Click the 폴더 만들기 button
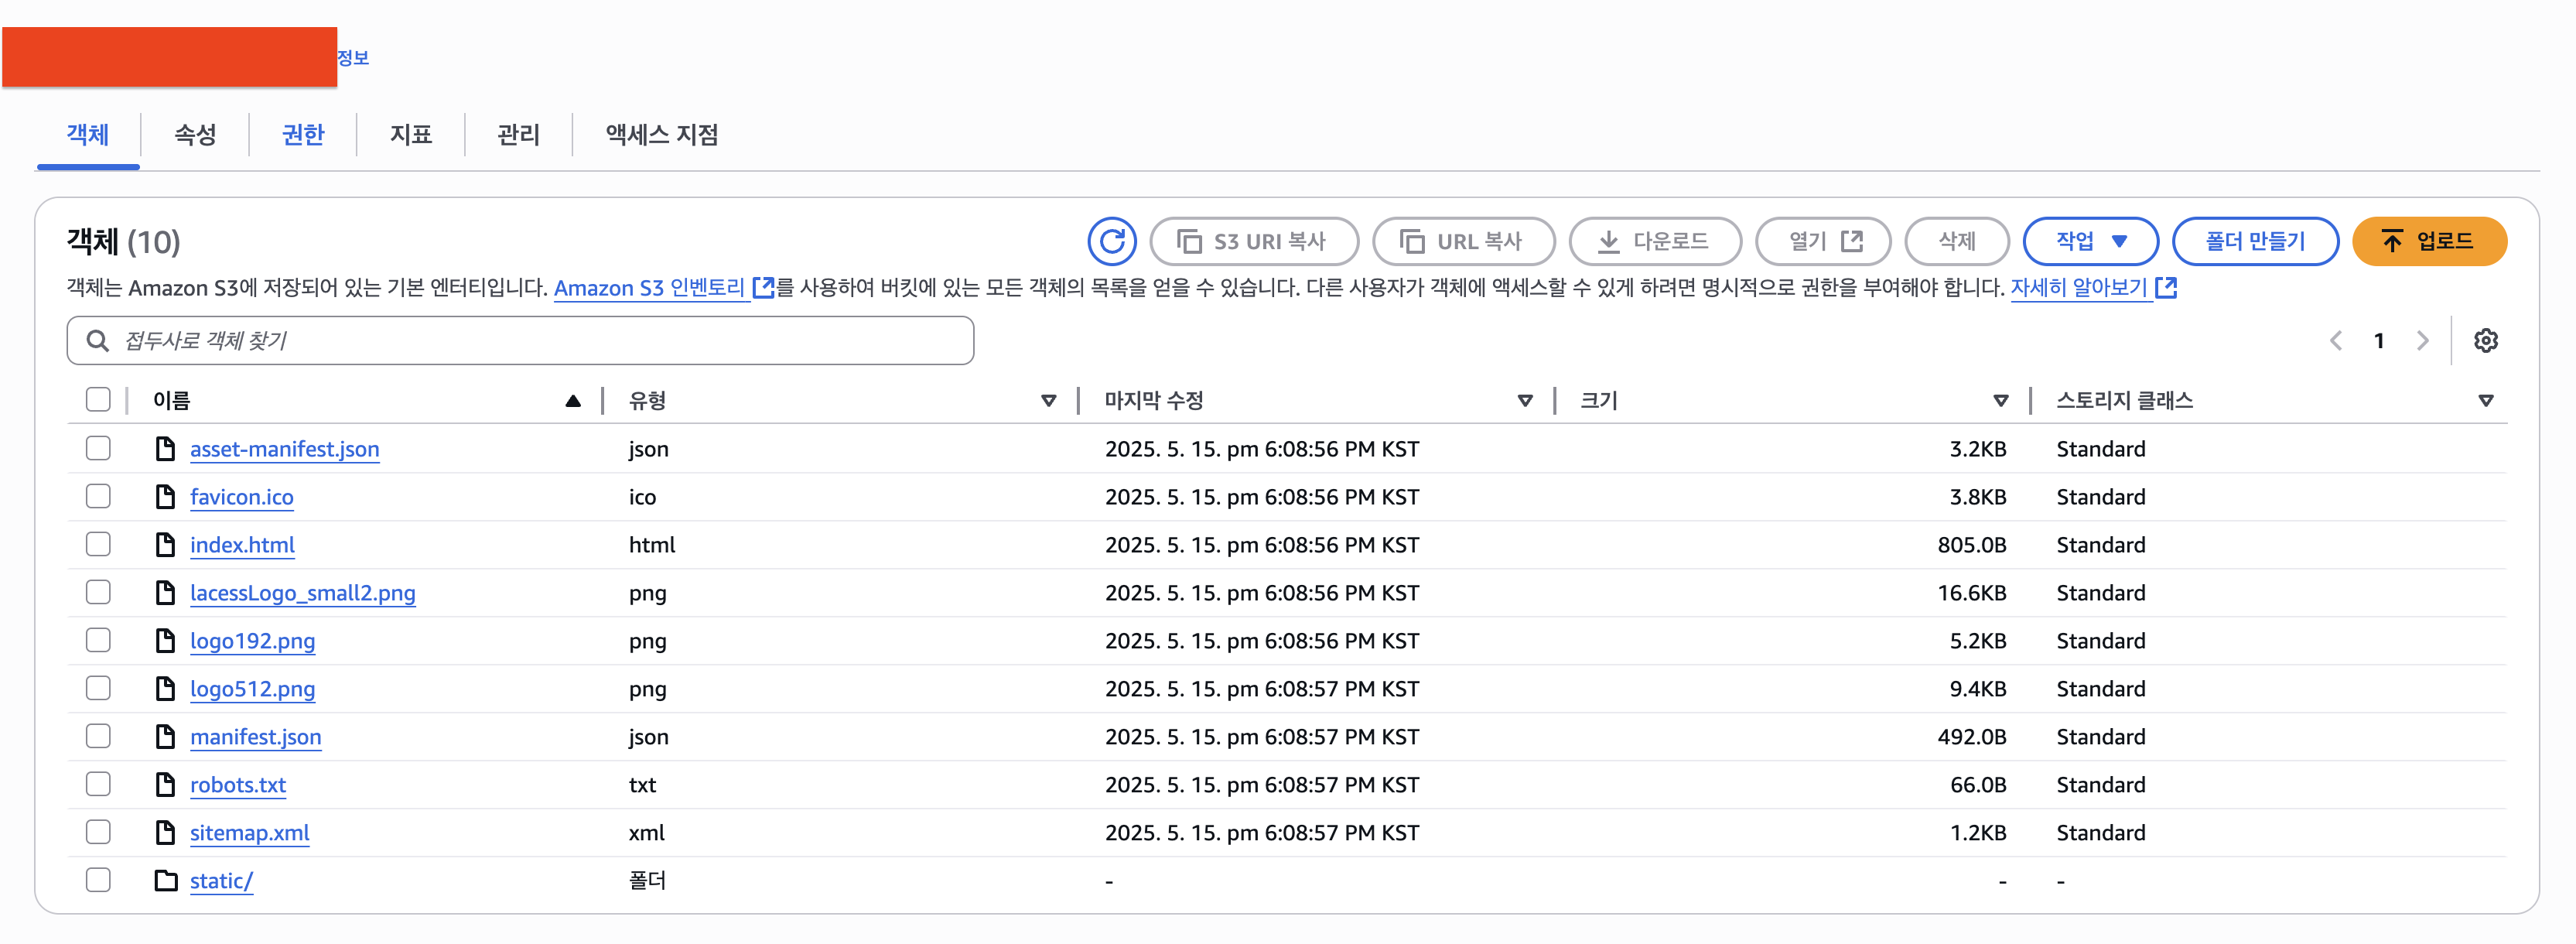 [2254, 241]
